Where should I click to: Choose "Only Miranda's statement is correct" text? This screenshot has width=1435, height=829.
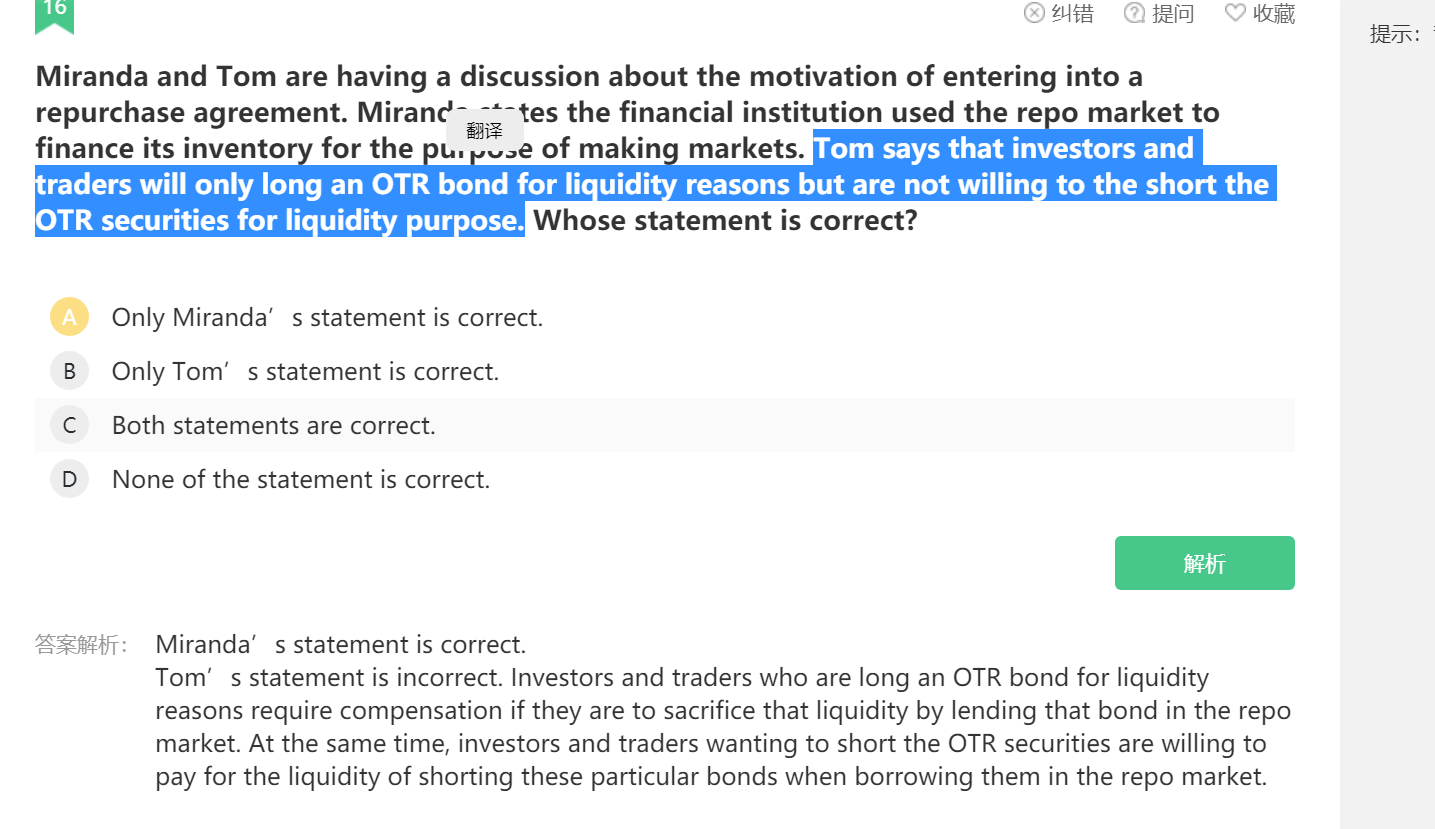click(327, 317)
